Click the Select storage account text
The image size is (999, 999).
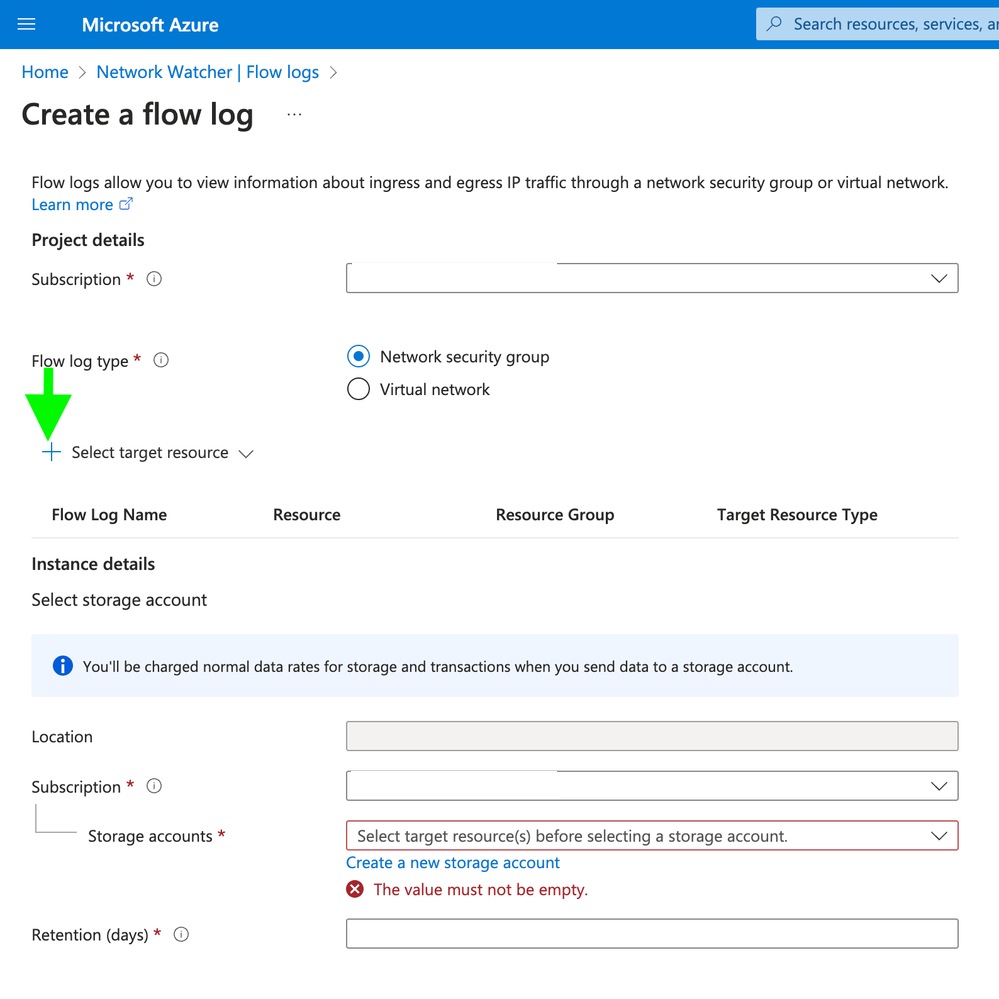(x=119, y=600)
